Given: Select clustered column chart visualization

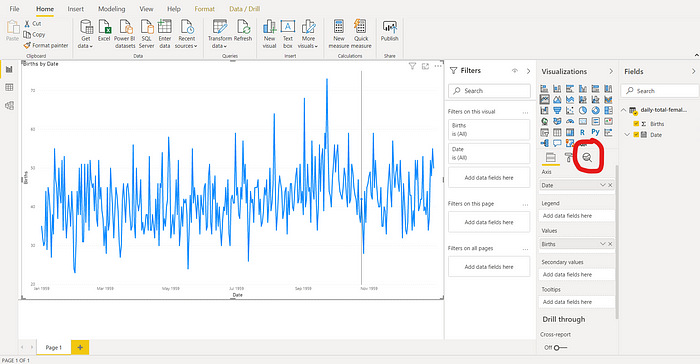Looking at the screenshot, I should tap(583, 88).
